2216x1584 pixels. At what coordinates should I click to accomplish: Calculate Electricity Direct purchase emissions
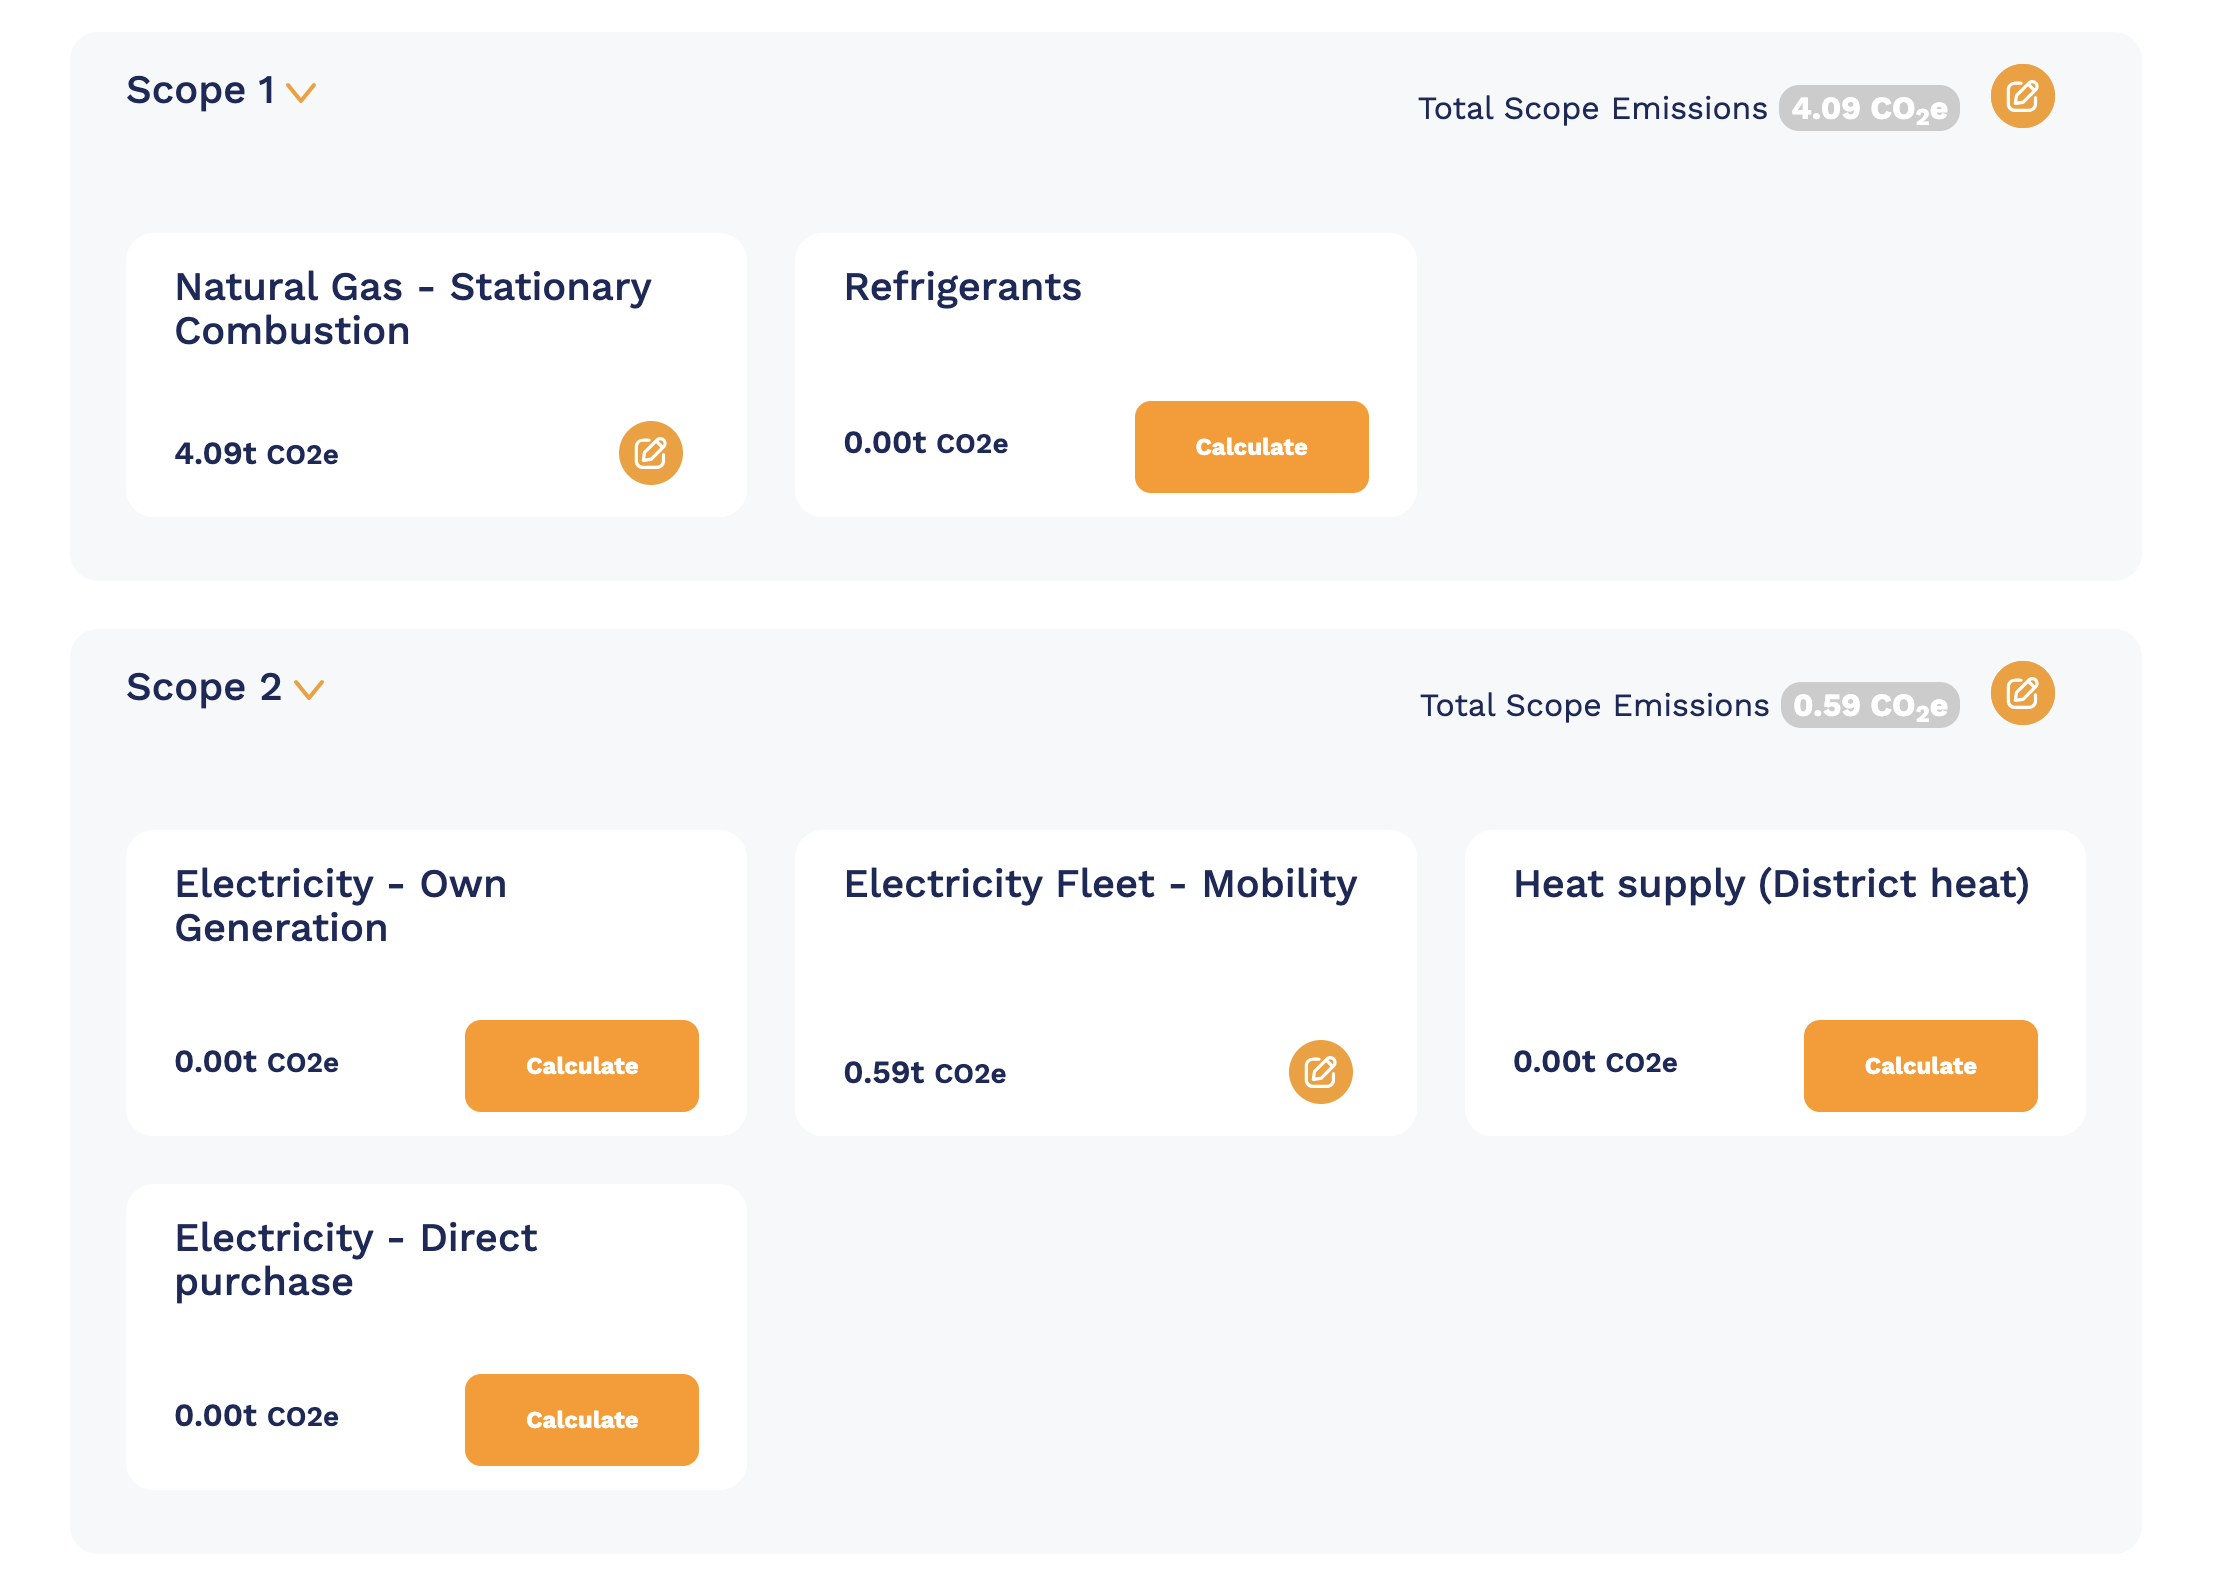pos(581,1420)
